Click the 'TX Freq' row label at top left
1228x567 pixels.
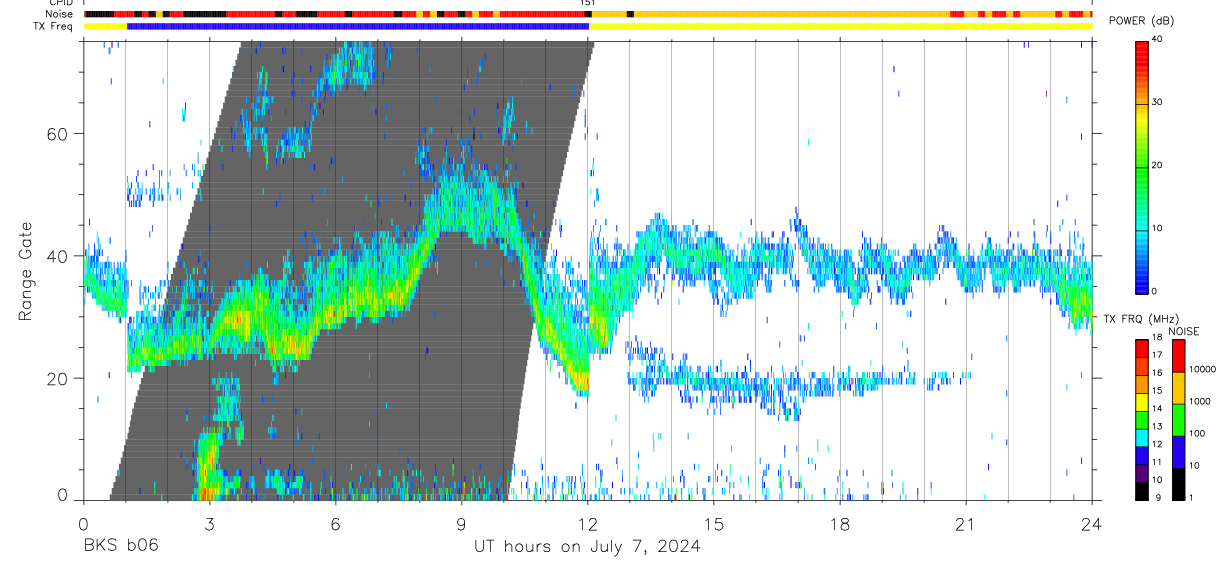pos(54,26)
